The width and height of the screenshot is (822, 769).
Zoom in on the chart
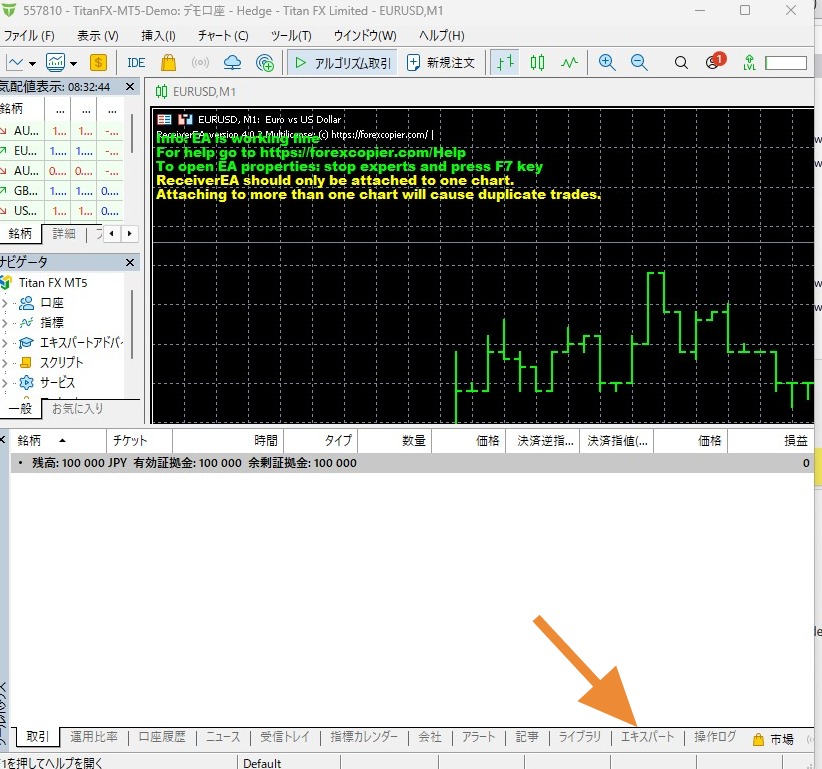coord(607,63)
